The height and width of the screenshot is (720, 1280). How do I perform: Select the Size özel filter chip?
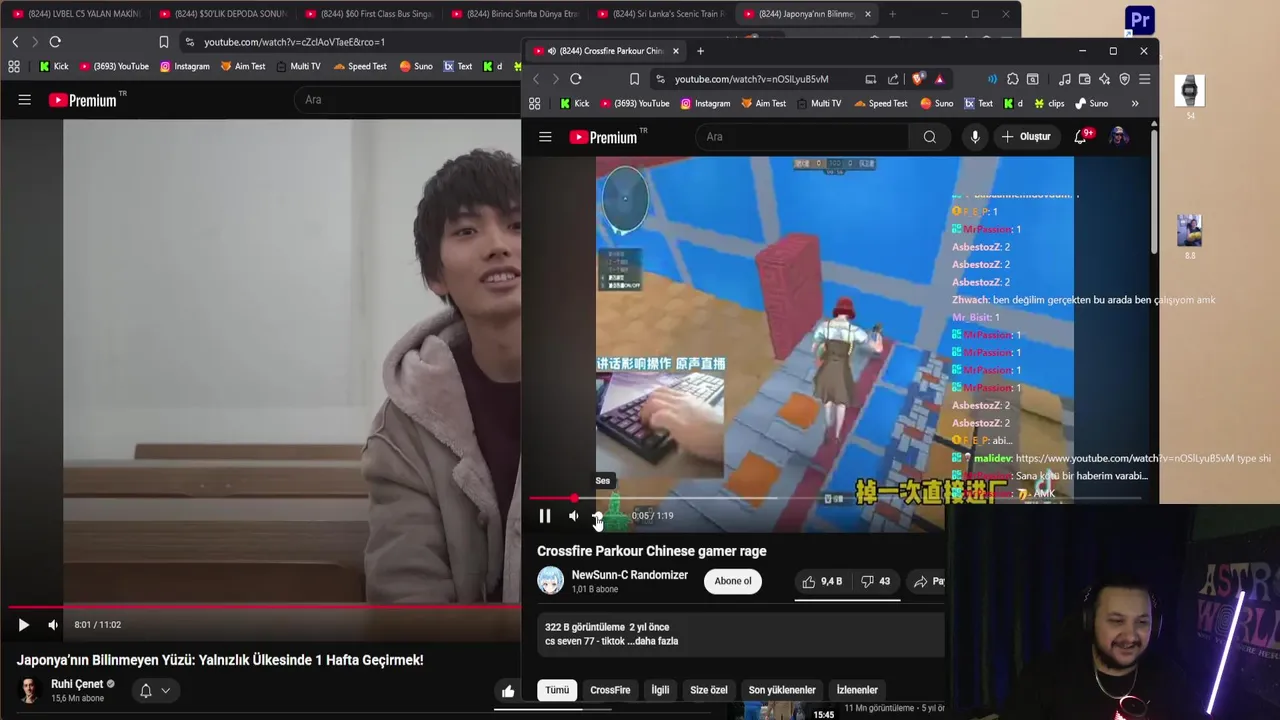(709, 690)
